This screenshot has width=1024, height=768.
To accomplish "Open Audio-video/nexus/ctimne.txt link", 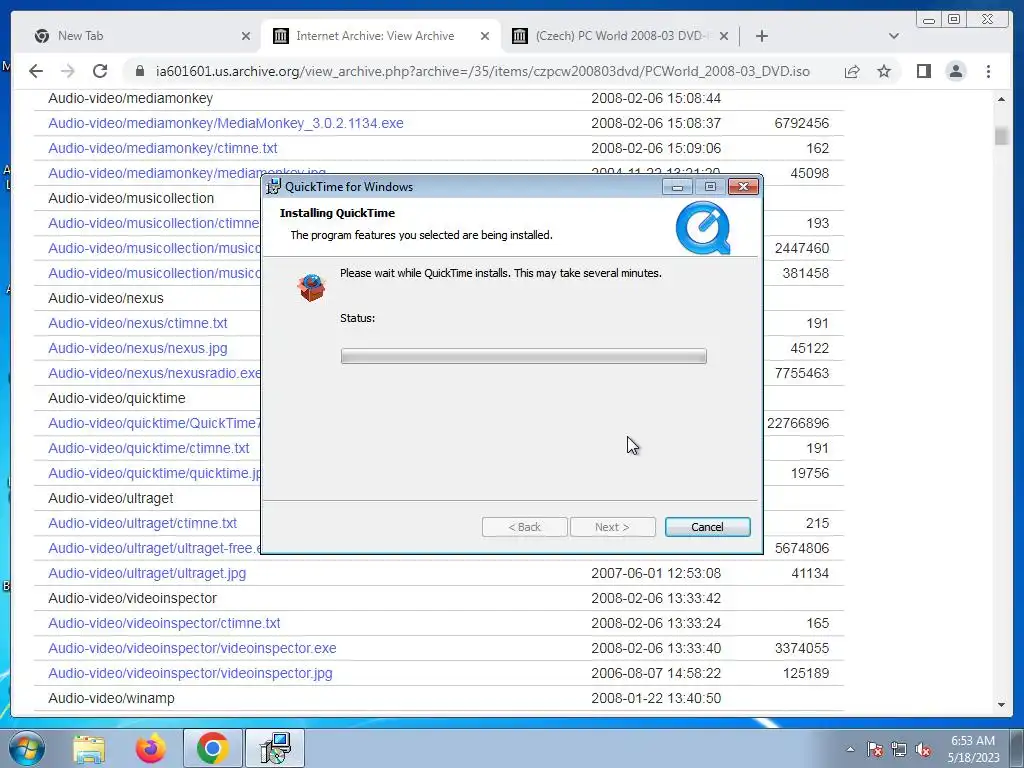I will (138, 323).
